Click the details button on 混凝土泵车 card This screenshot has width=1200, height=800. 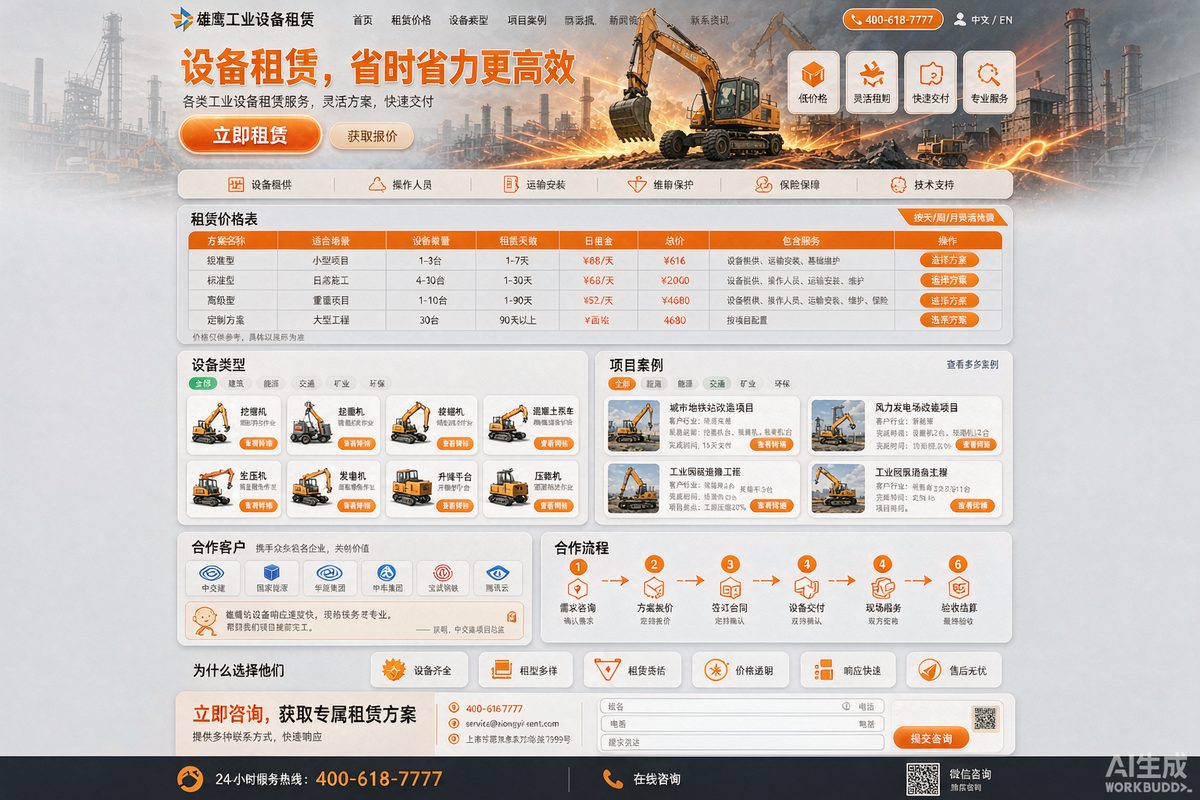pyautogui.click(x=553, y=443)
